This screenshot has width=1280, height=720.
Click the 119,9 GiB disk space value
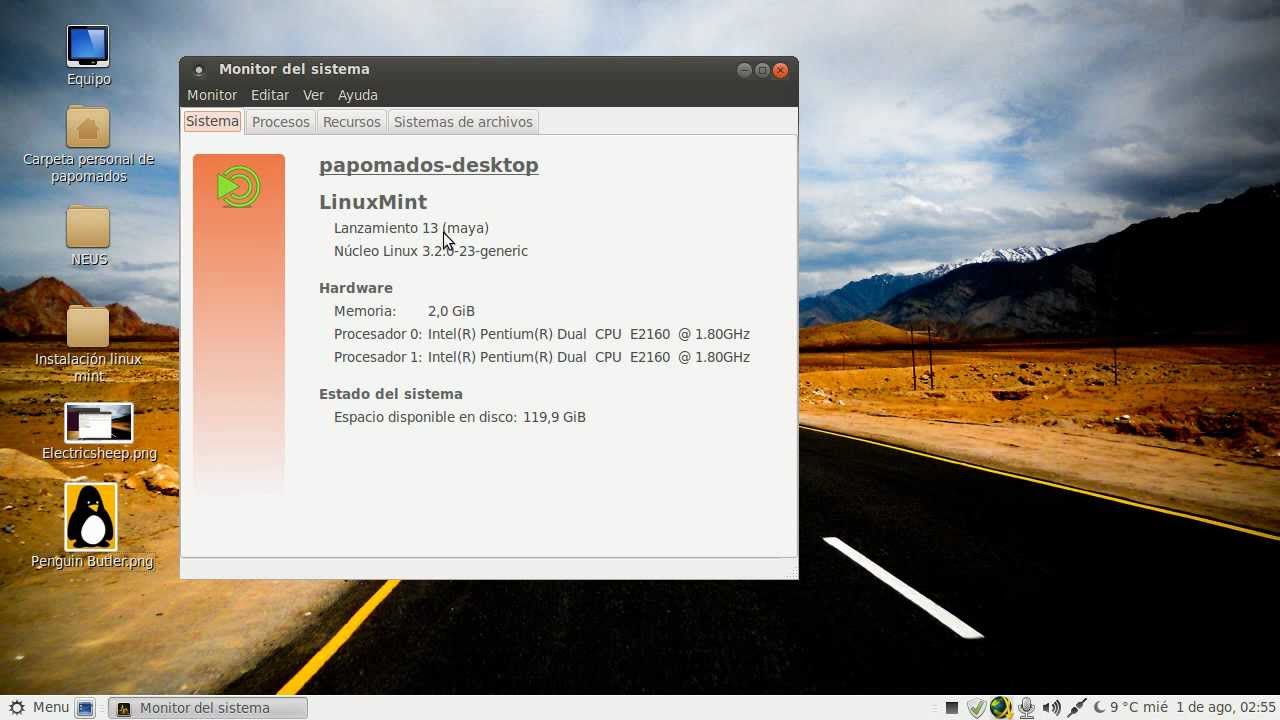coord(554,417)
